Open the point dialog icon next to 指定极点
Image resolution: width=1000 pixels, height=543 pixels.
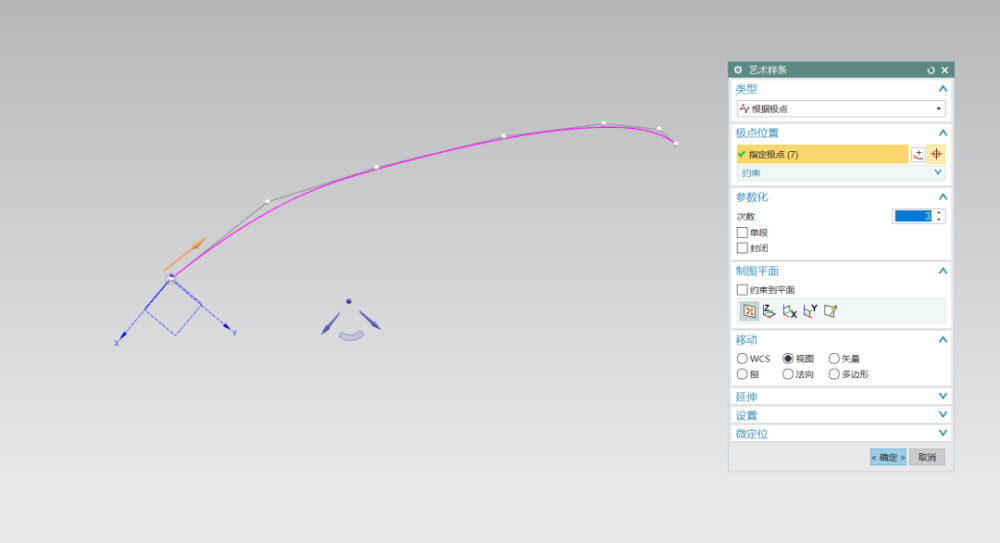(x=918, y=154)
